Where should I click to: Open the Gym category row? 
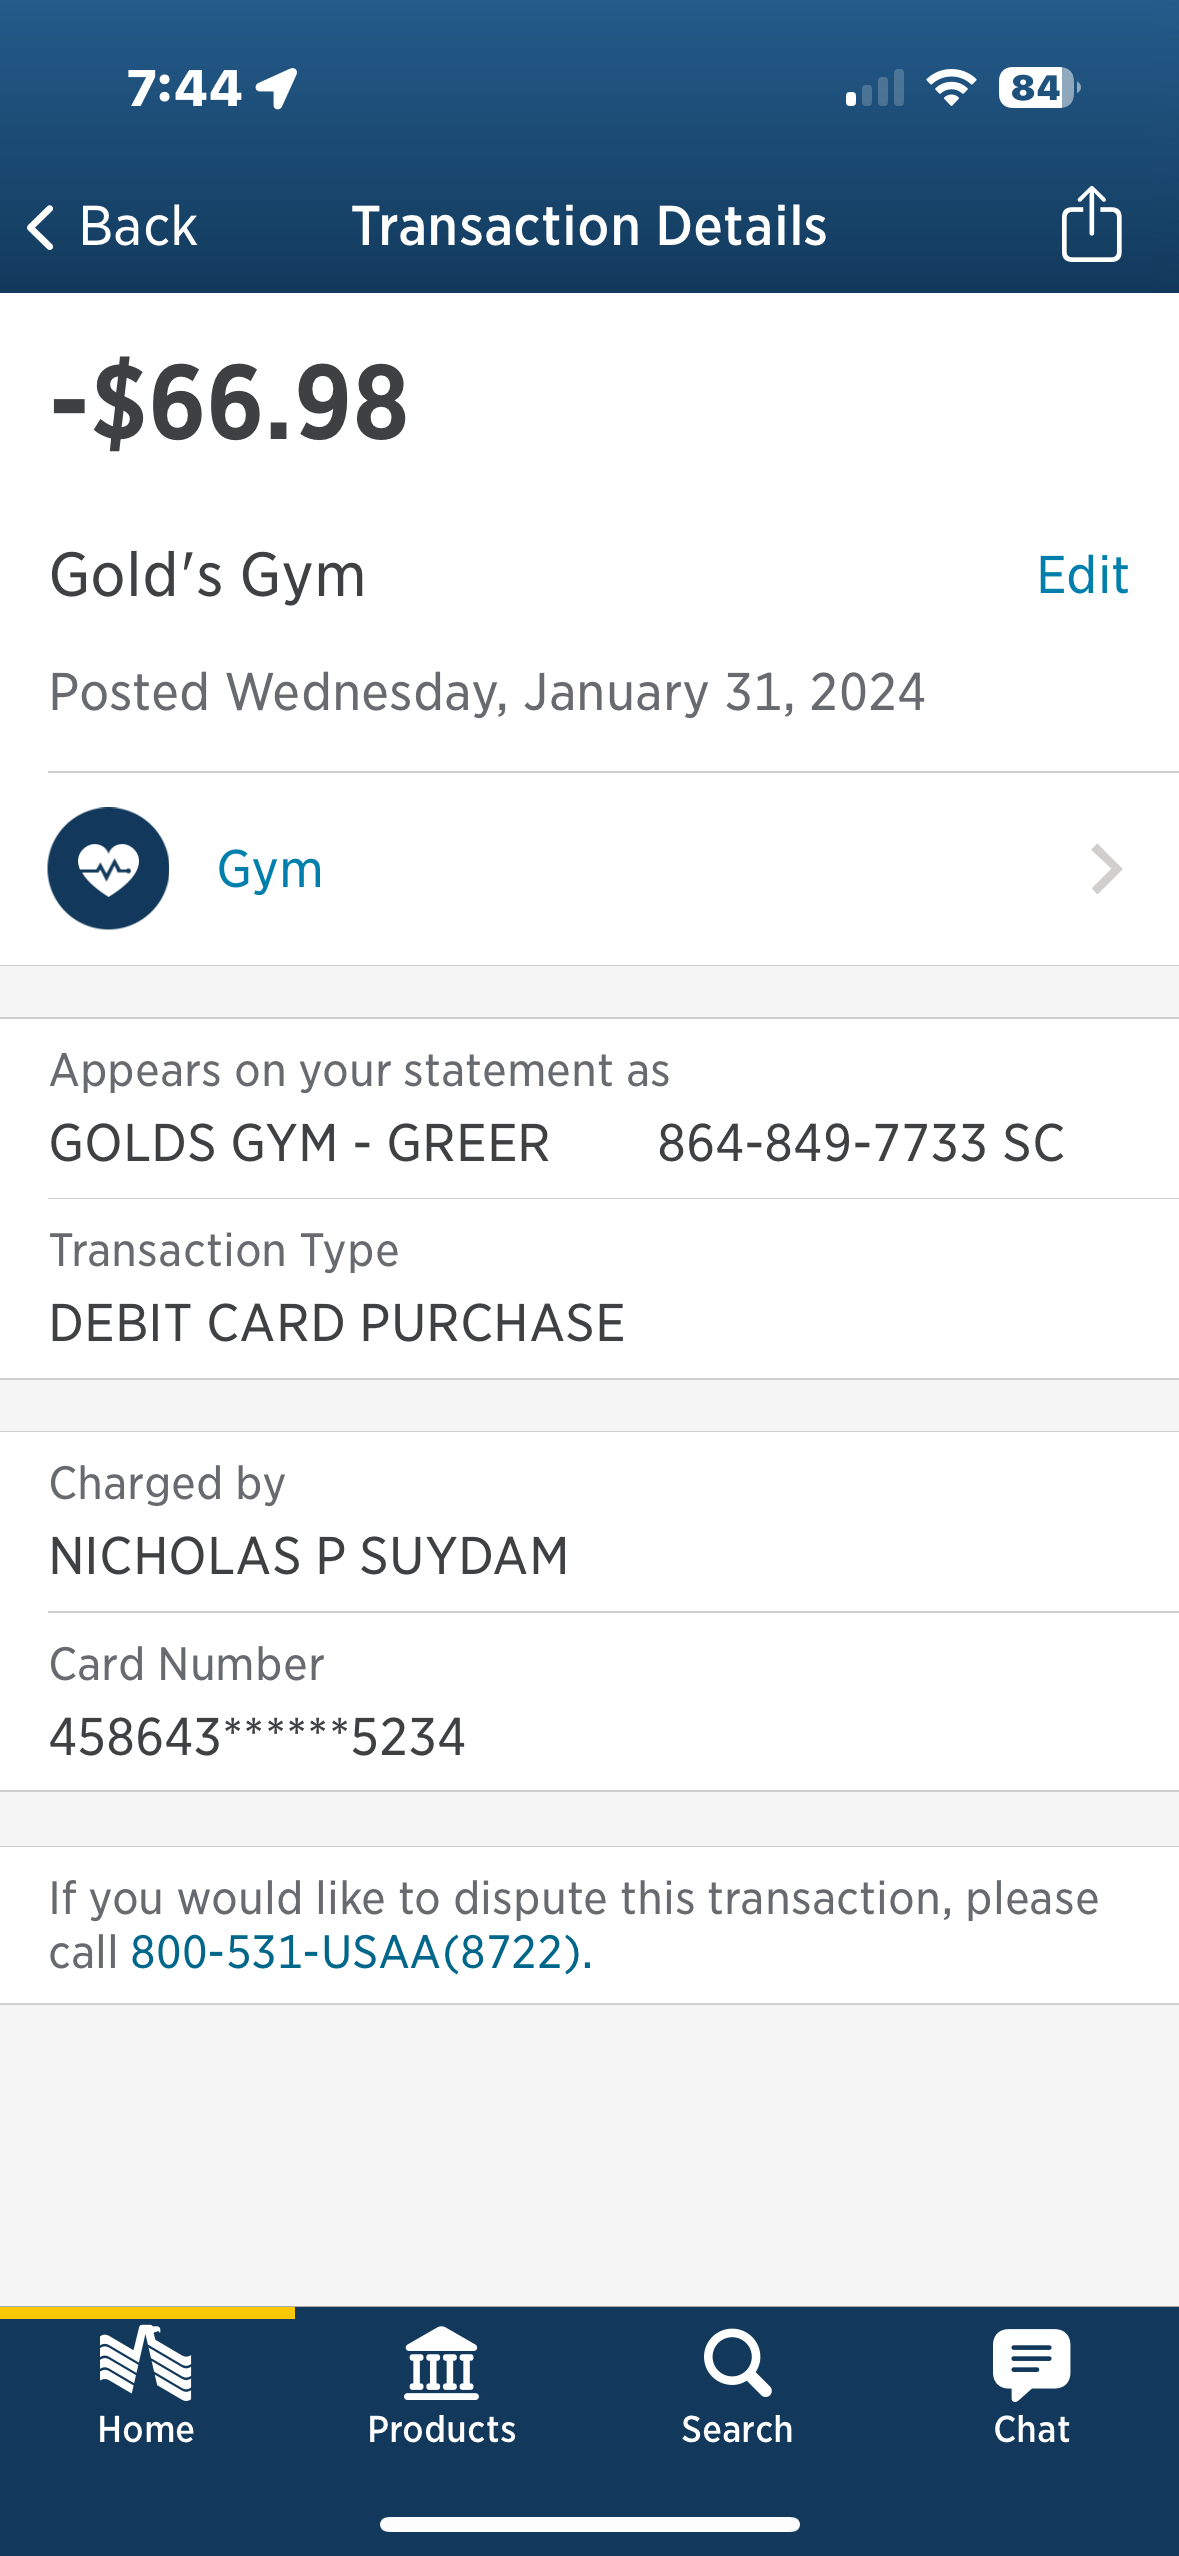(x=589, y=869)
